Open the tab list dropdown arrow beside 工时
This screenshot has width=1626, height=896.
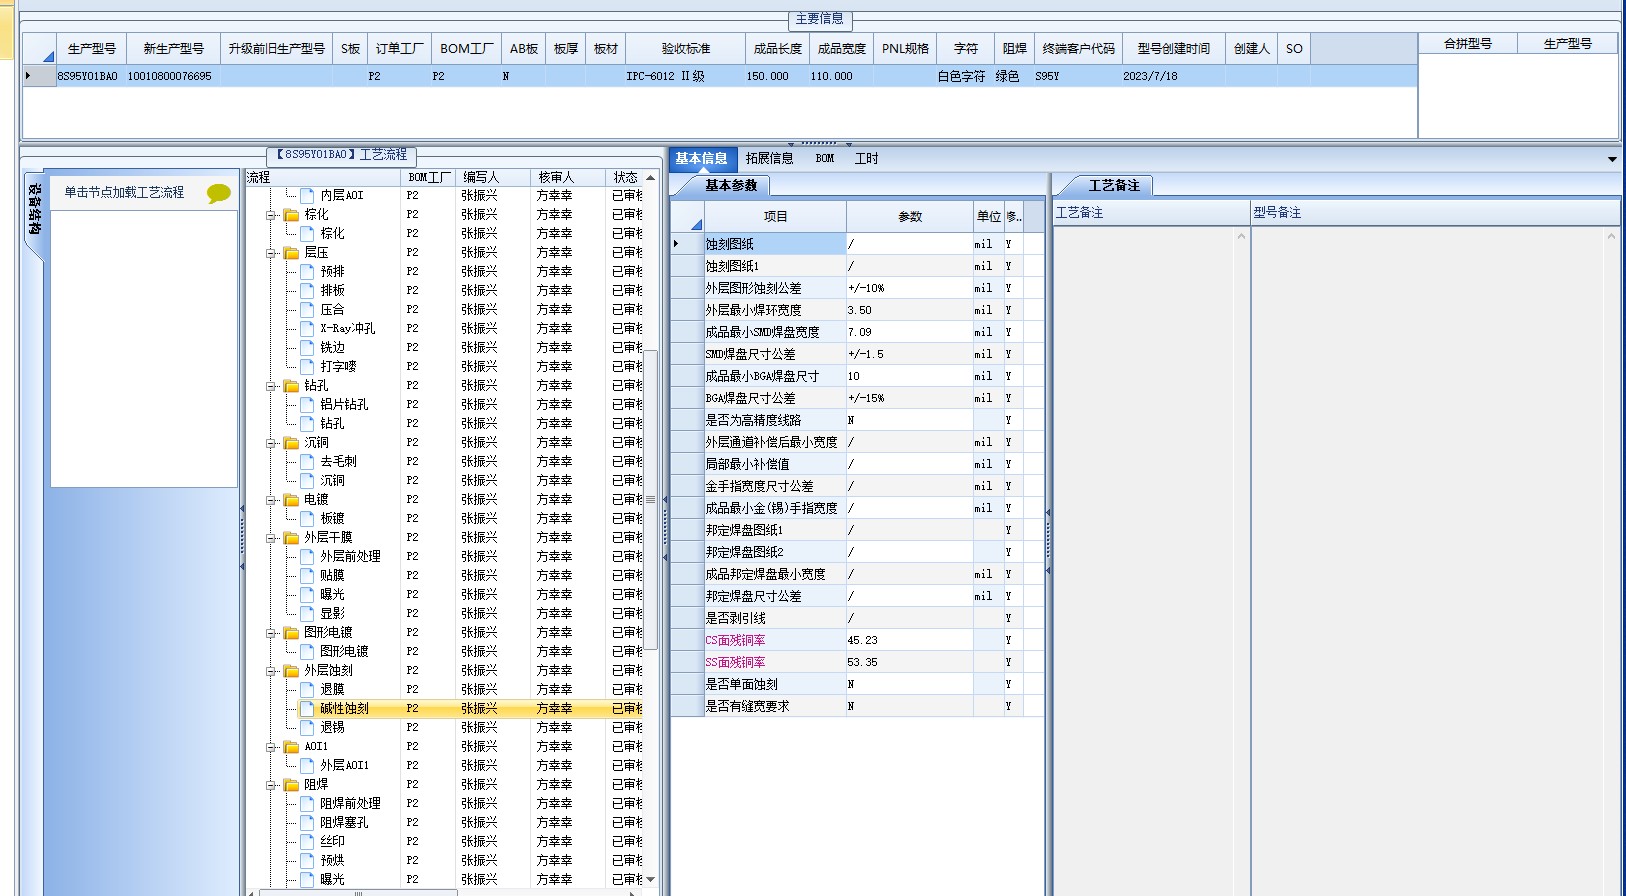[x=1612, y=159]
